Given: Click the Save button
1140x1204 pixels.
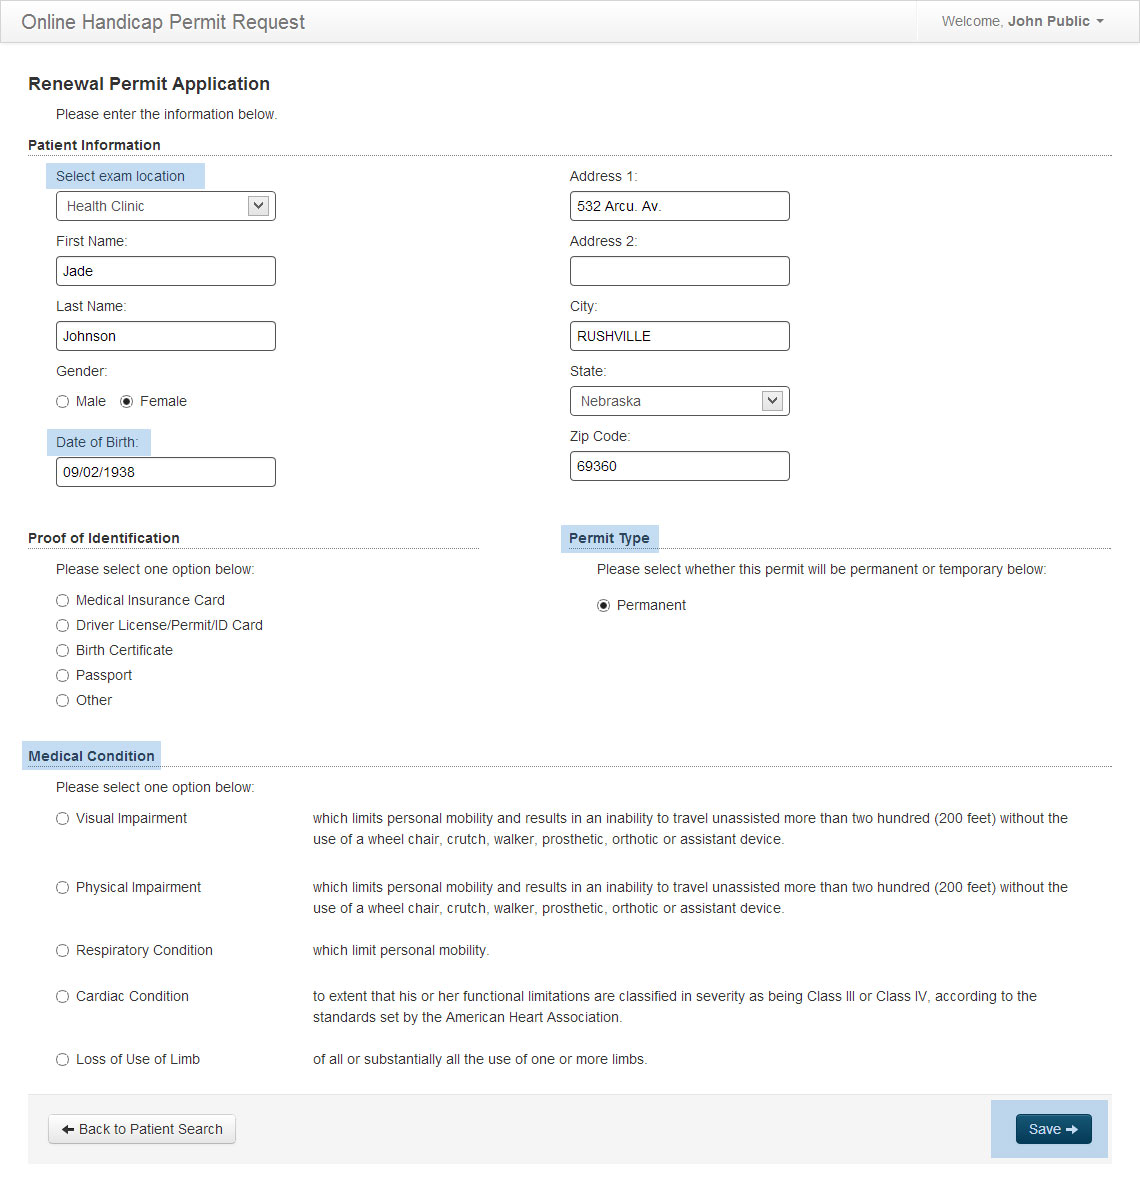Looking at the screenshot, I should 1053,1129.
